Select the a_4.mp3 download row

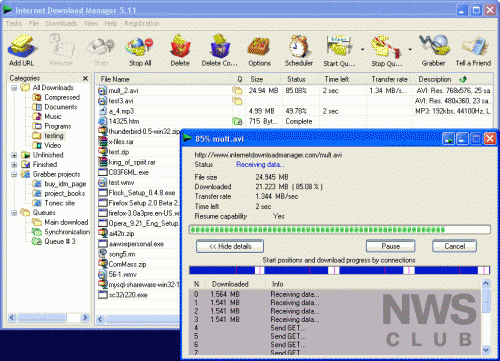[295, 111]
